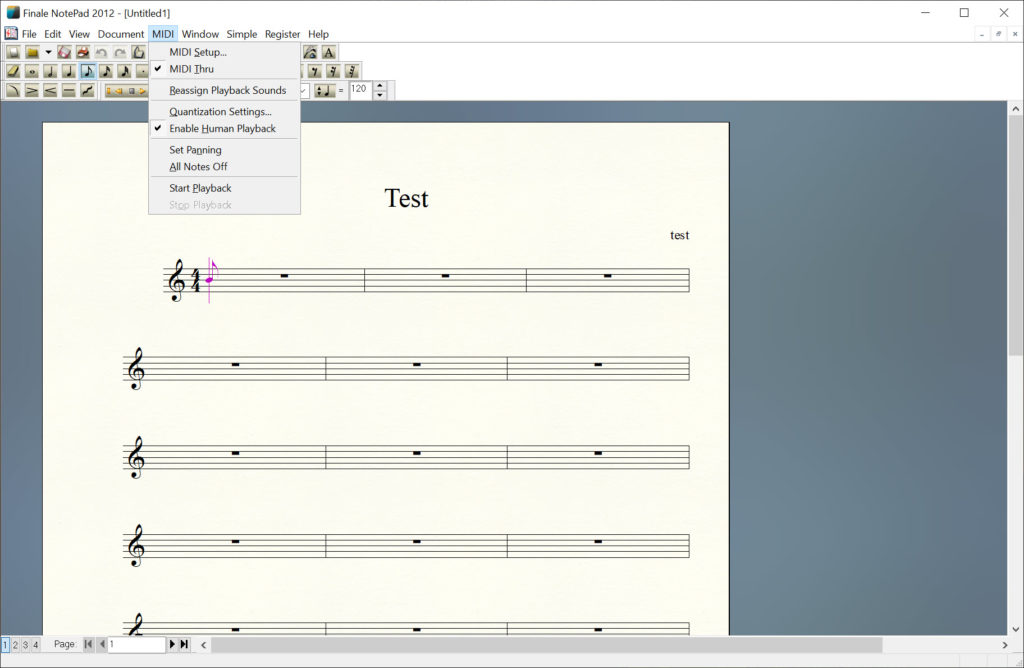Switch to layer 3

pyautogui.click(x=25, y=644)
